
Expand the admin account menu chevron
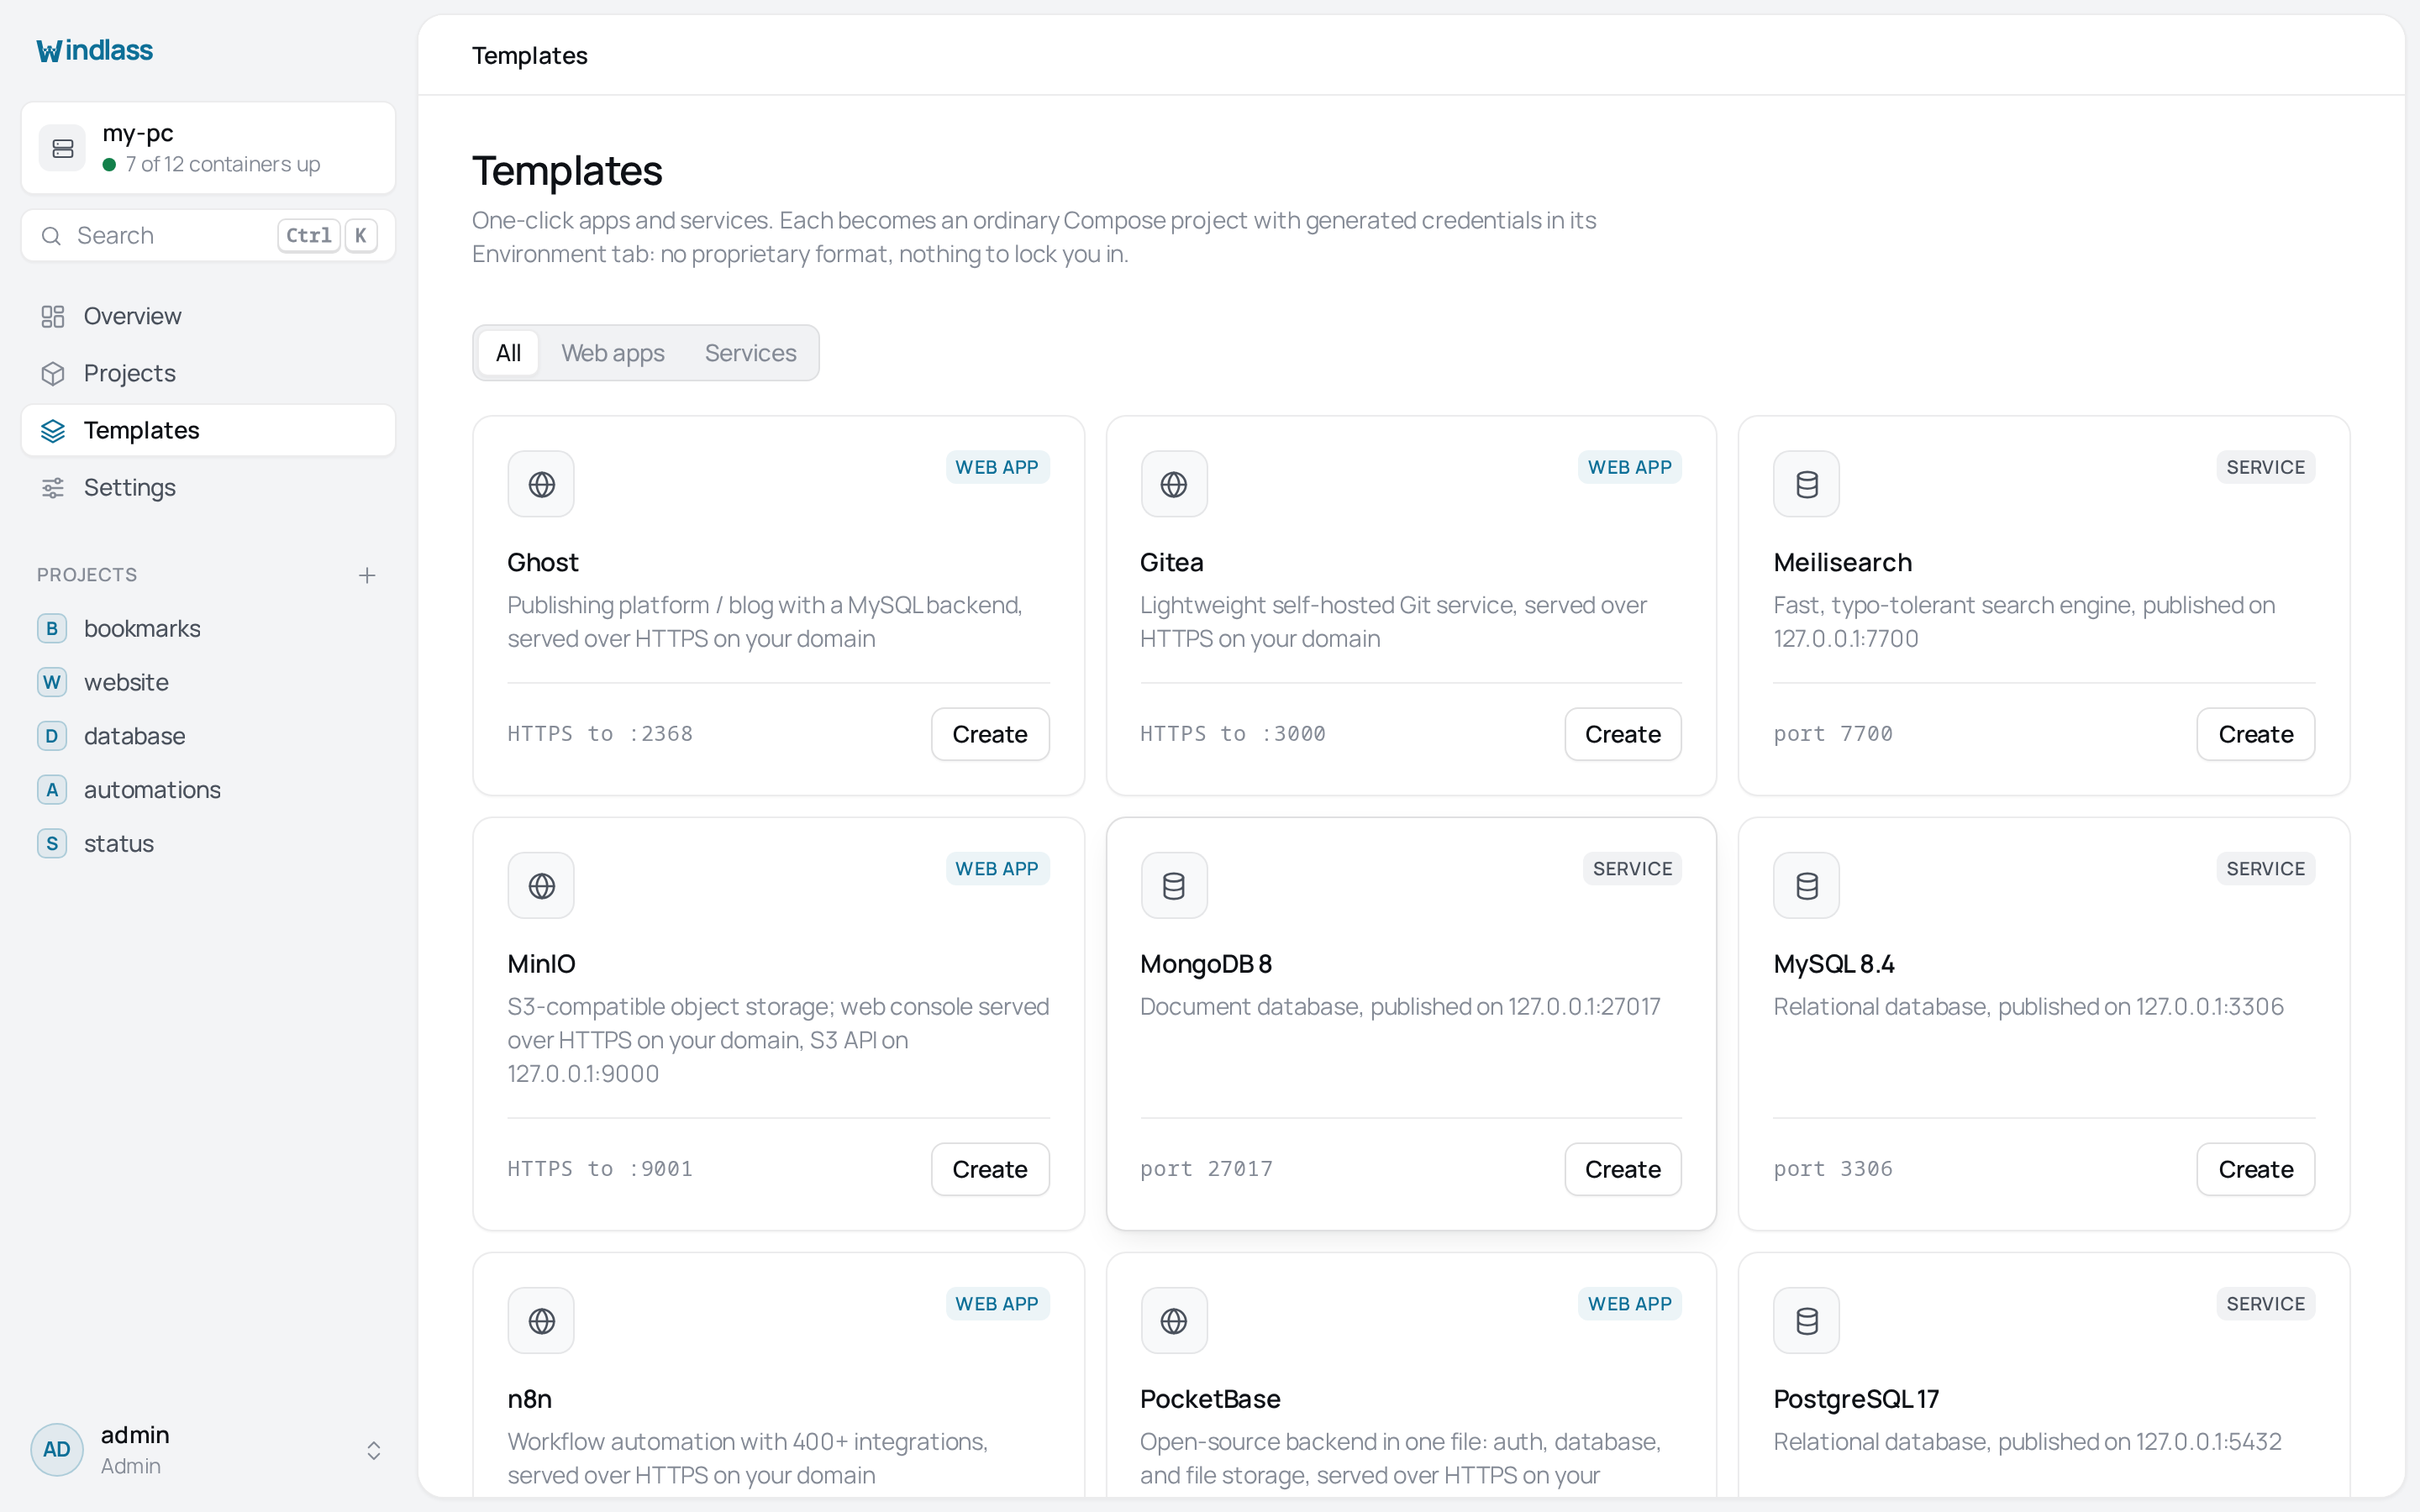(373, 1450)
